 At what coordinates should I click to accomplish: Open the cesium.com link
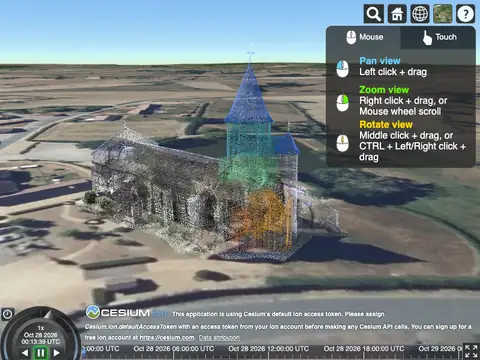tap(167, 337)
